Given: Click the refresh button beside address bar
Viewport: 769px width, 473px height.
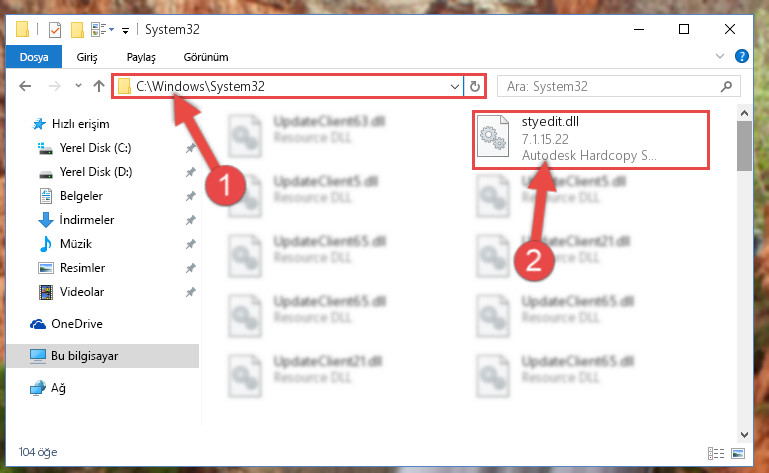Looking at the screenshot, I should coord(474,86).
